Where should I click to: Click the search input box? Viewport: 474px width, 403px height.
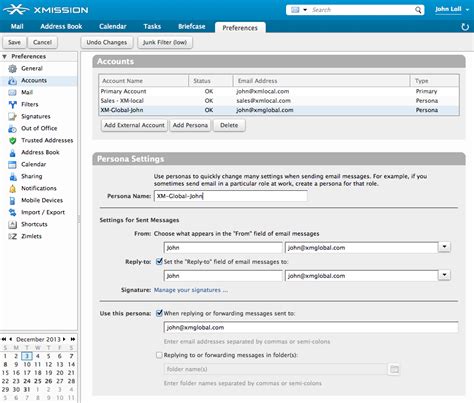click(362, 10)
